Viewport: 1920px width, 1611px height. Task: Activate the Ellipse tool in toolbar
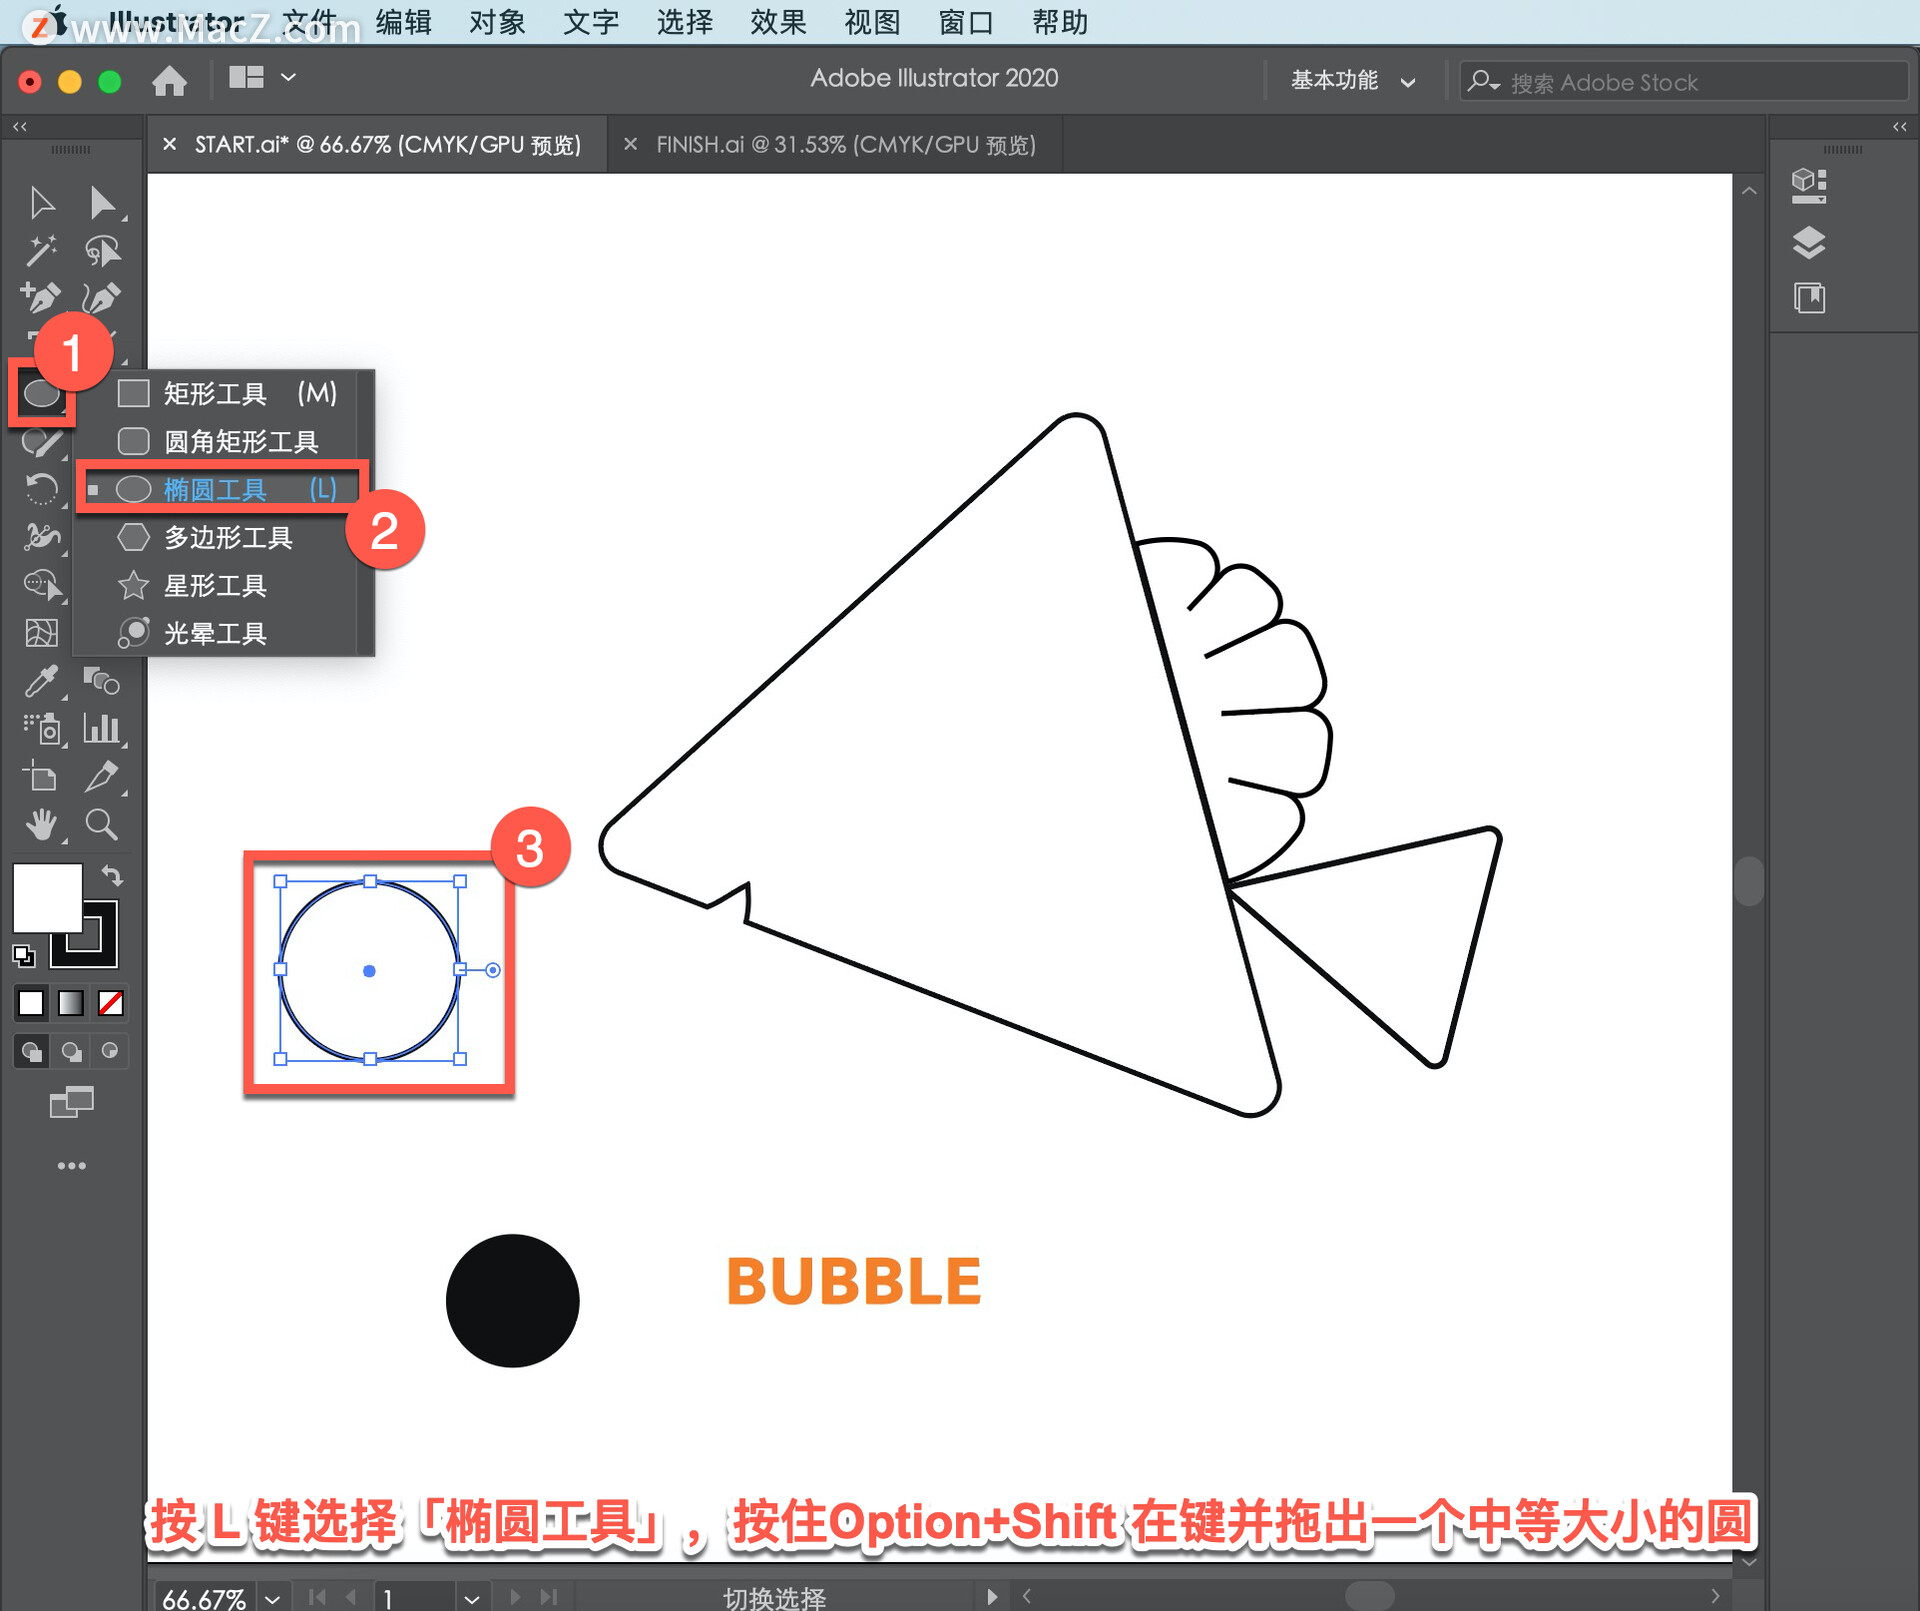41,394
